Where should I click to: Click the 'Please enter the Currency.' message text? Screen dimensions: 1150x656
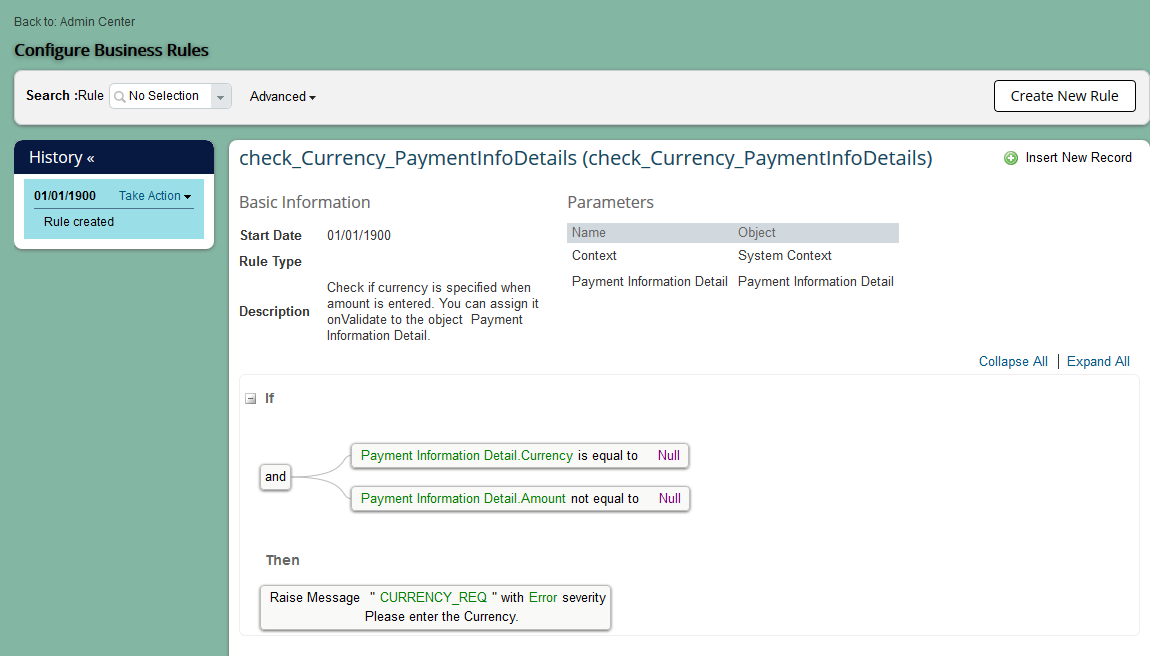pos(442,617)
